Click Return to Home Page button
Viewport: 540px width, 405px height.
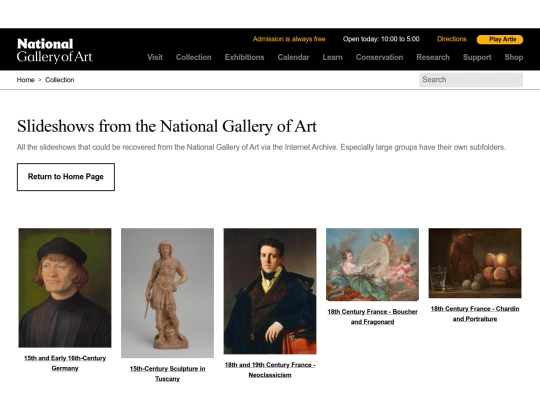click(66, 177)
